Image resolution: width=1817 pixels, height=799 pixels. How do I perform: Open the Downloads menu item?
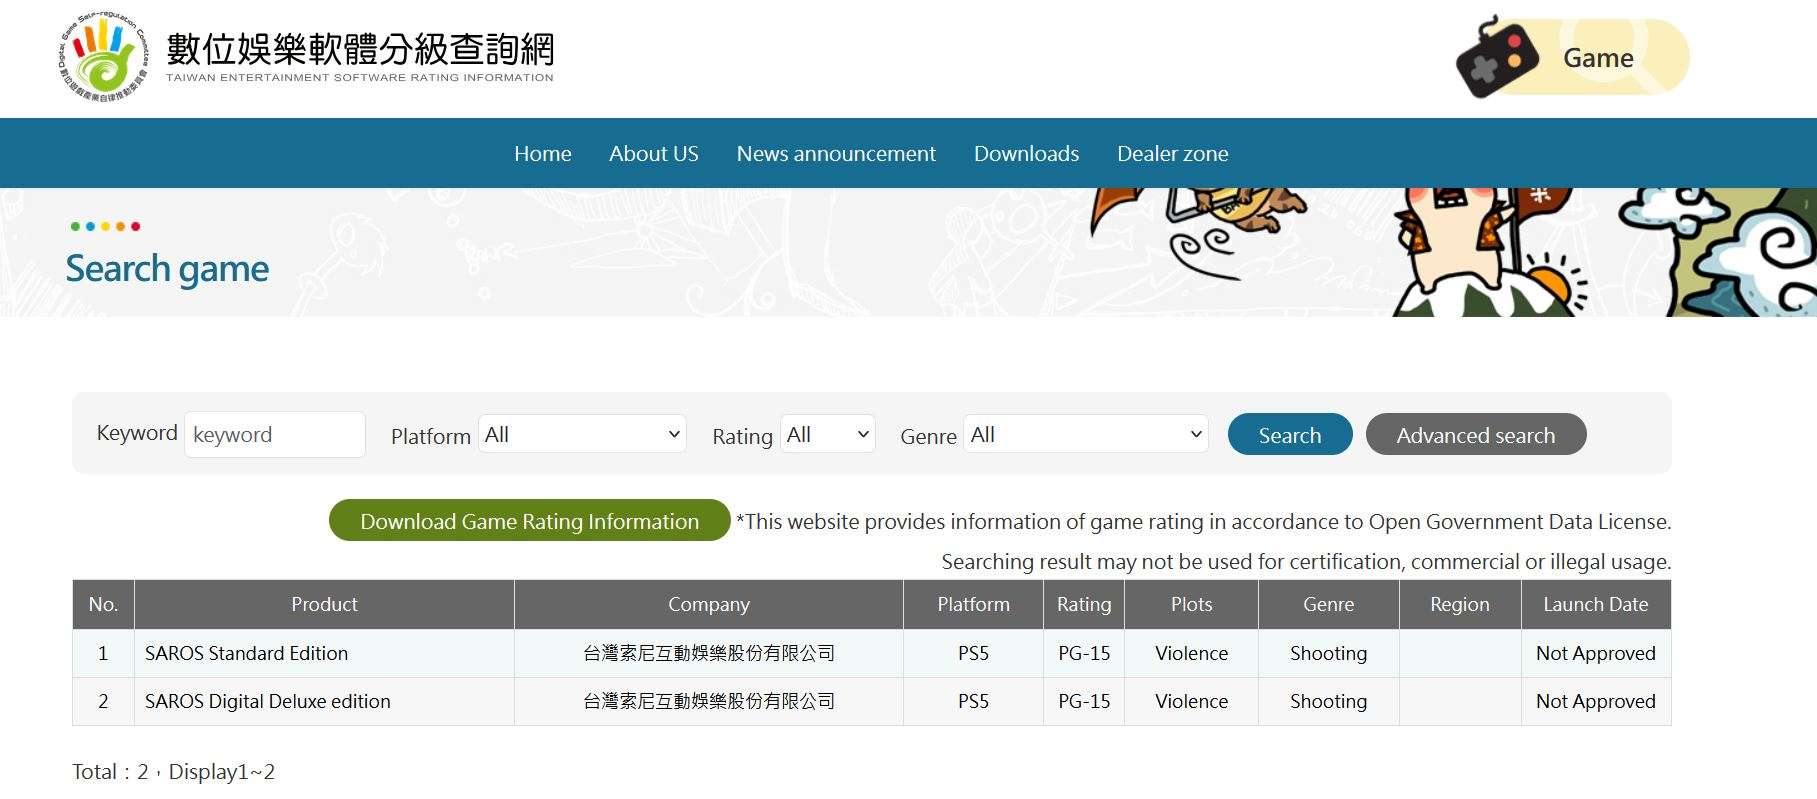click(x=1026, y=153)
